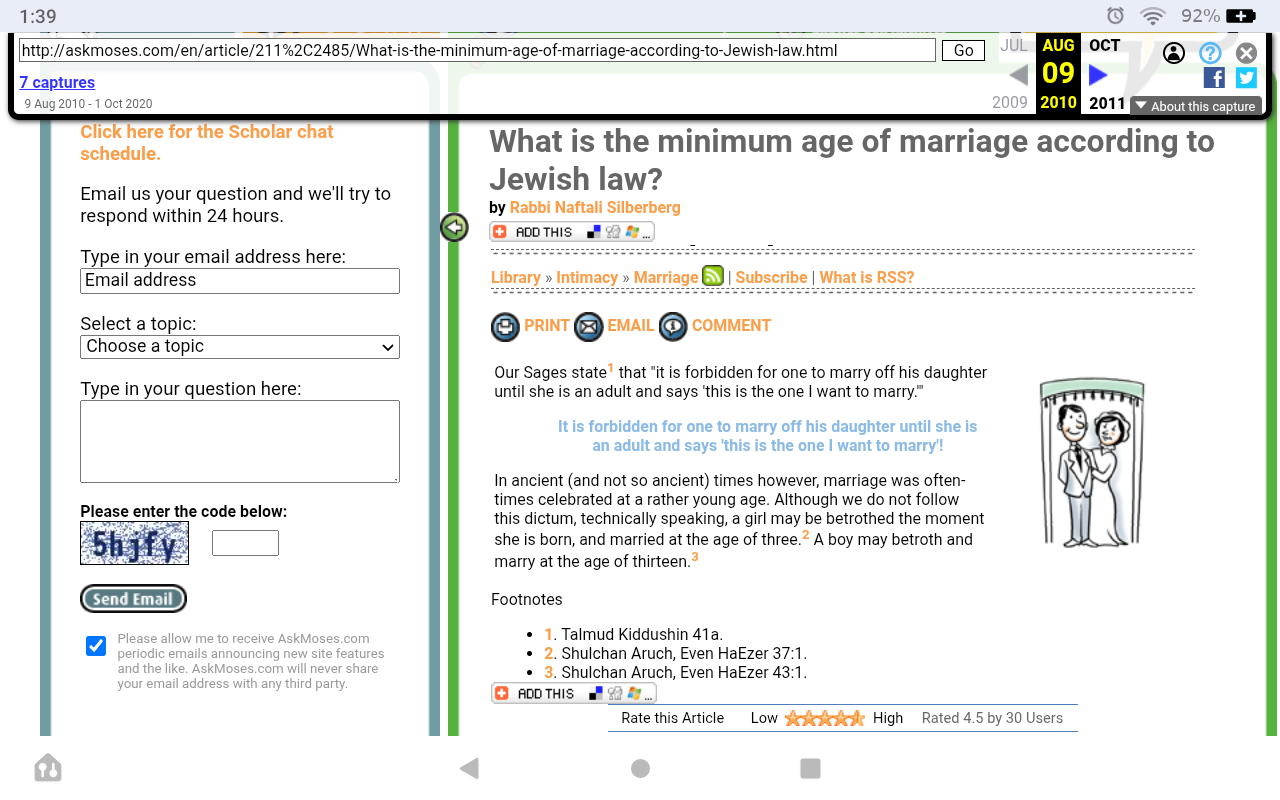Image resolution: width=1280 pixels, height=800 pixels.
Task: Open the Choose a topic dropdown
Action: [x=240, y=347]
